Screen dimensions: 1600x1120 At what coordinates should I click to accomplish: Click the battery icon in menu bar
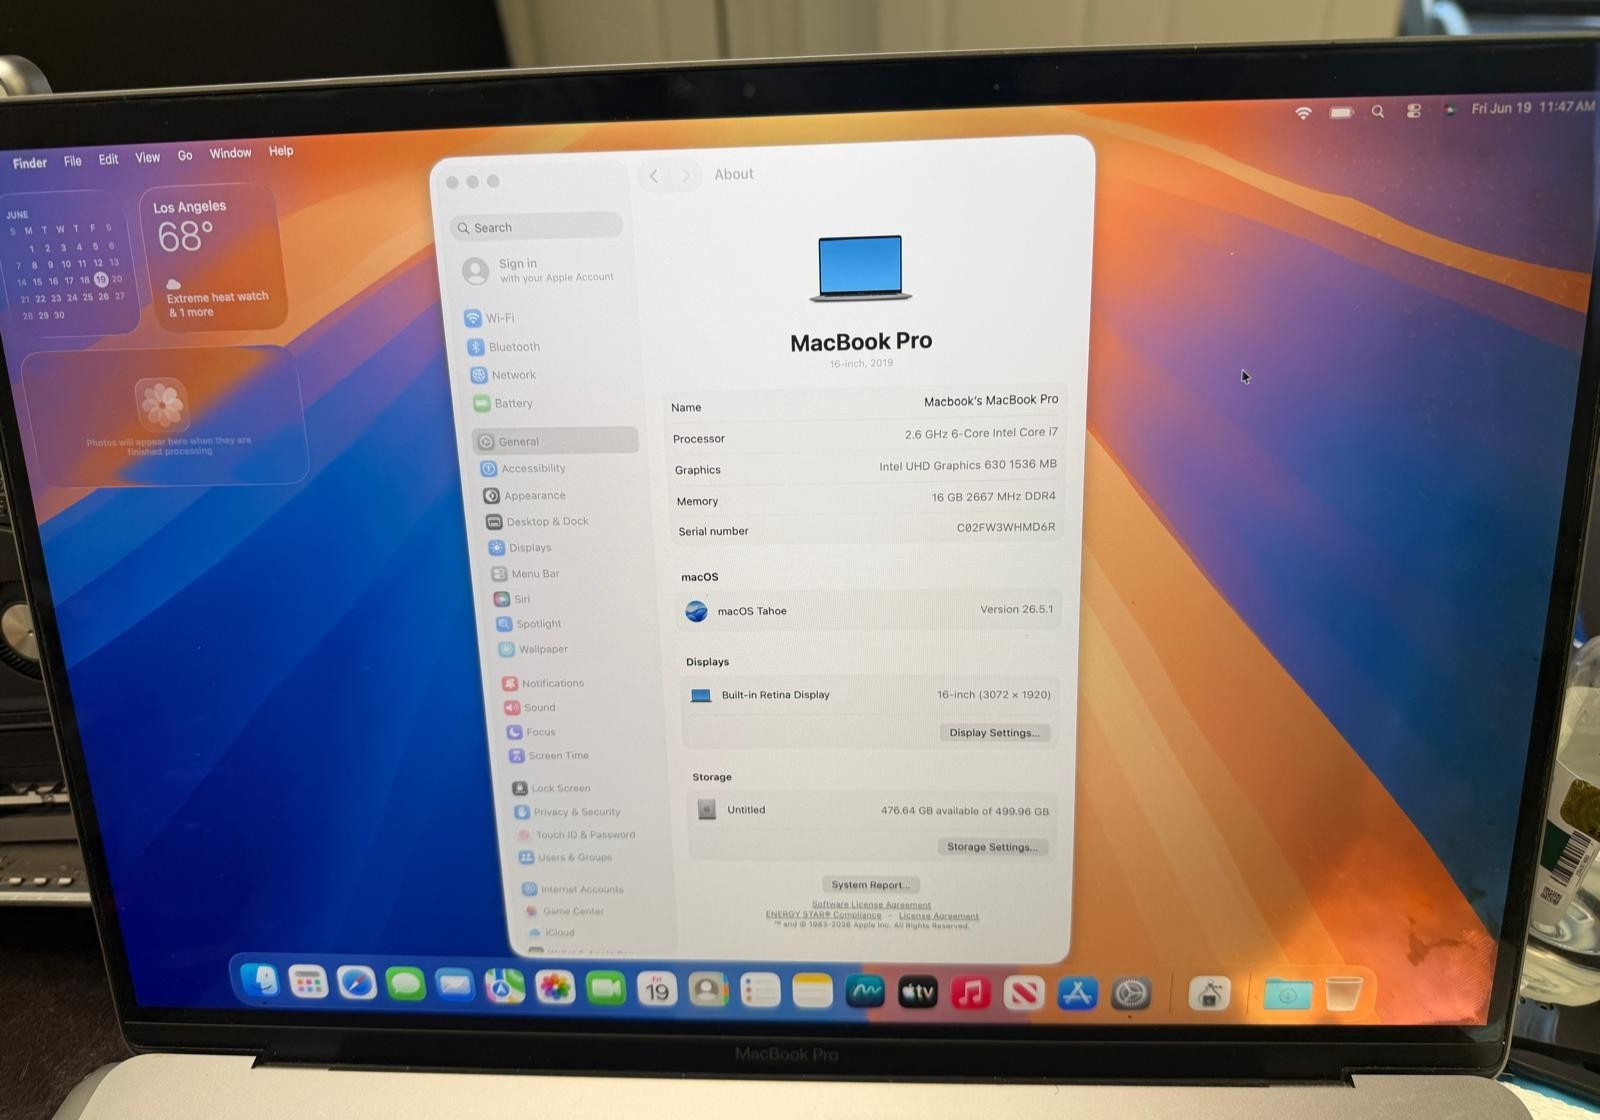pos(1341,112)
